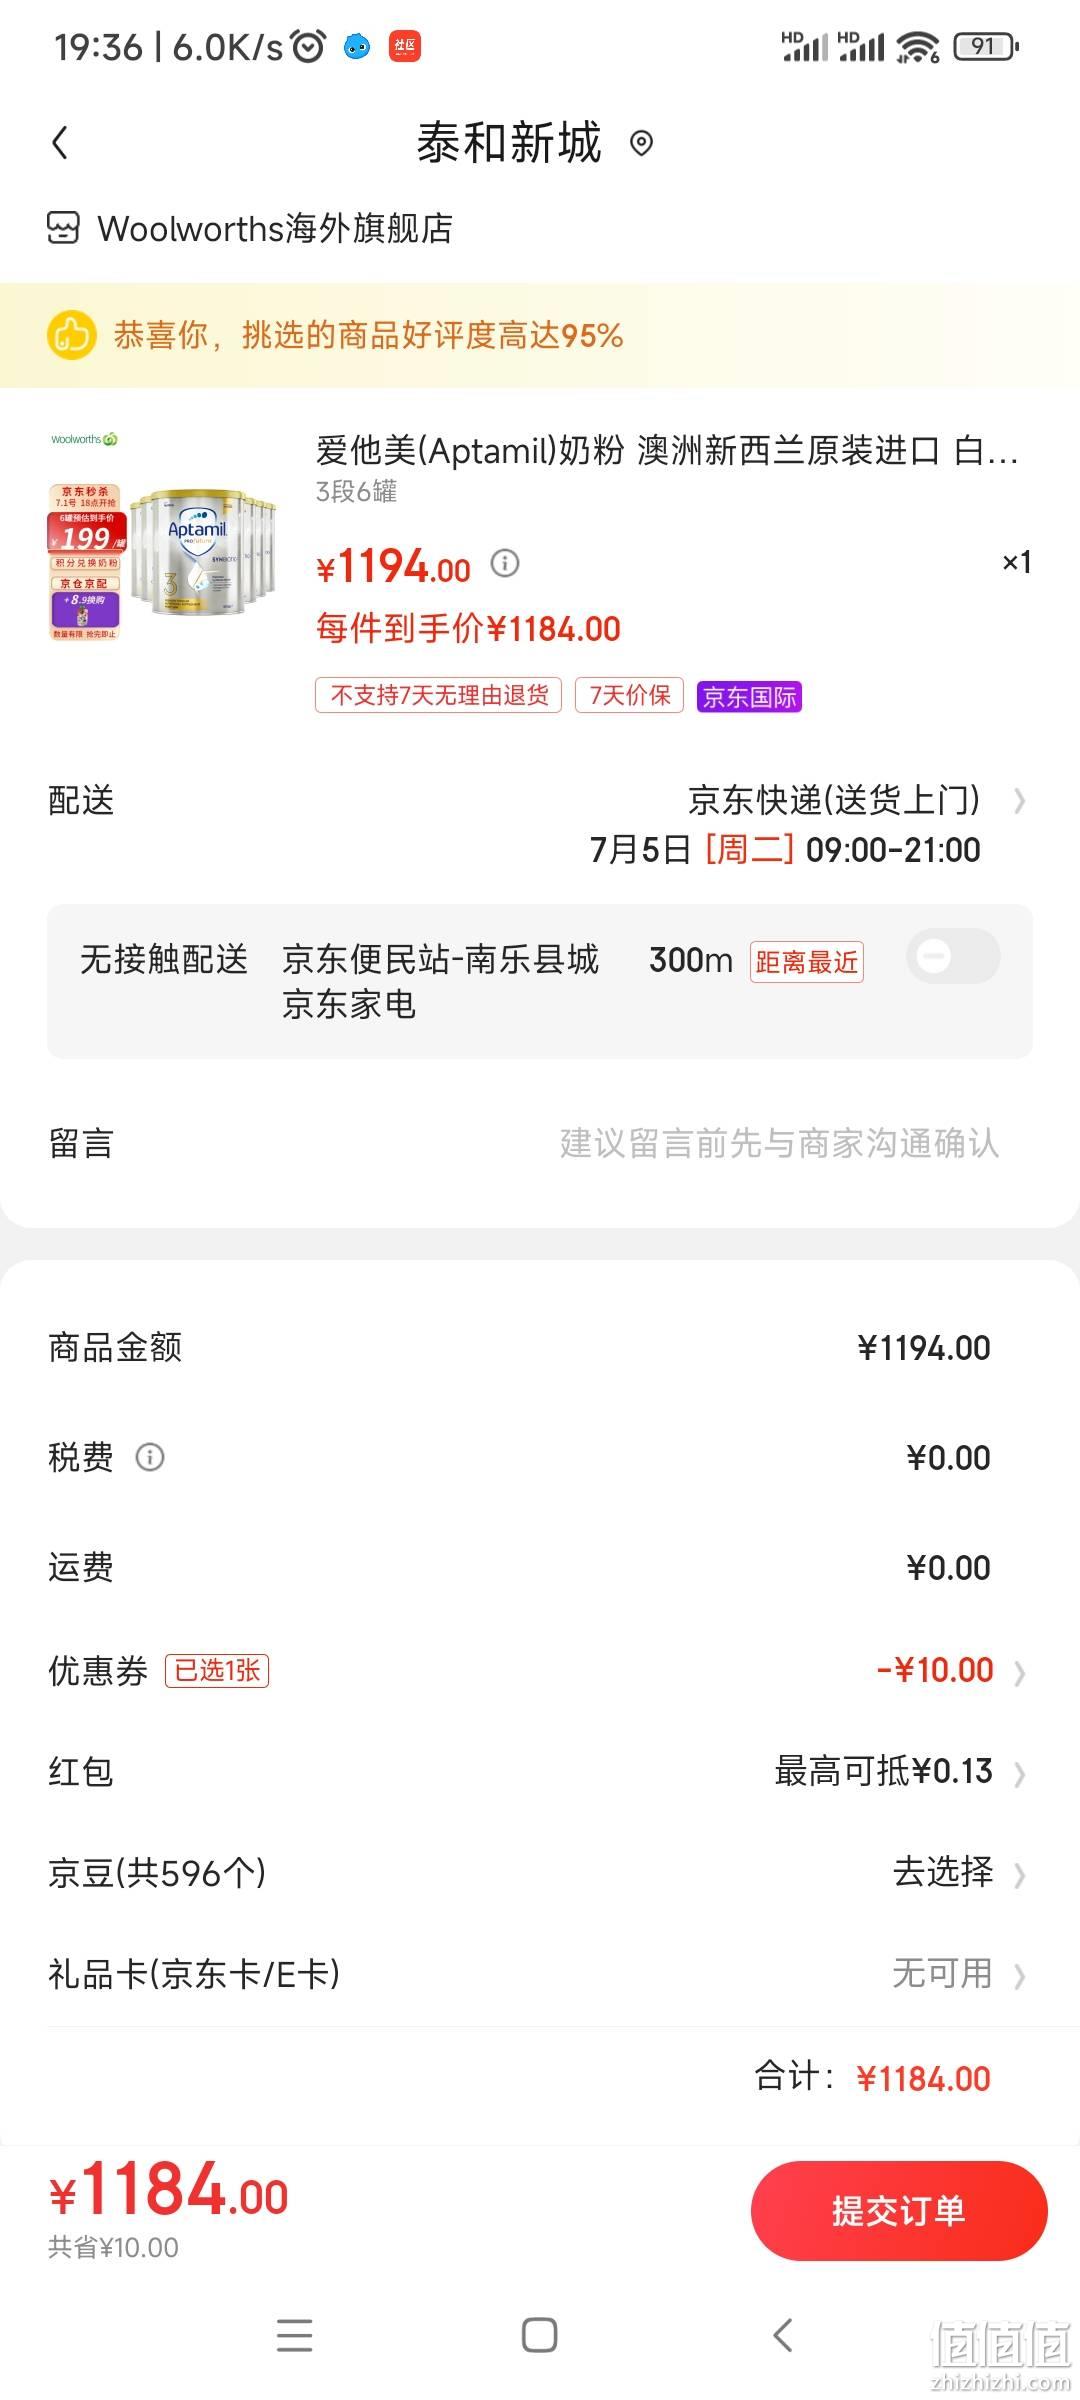
Task: Toggle the 无接触配送 switch
Action: [953, 957]
